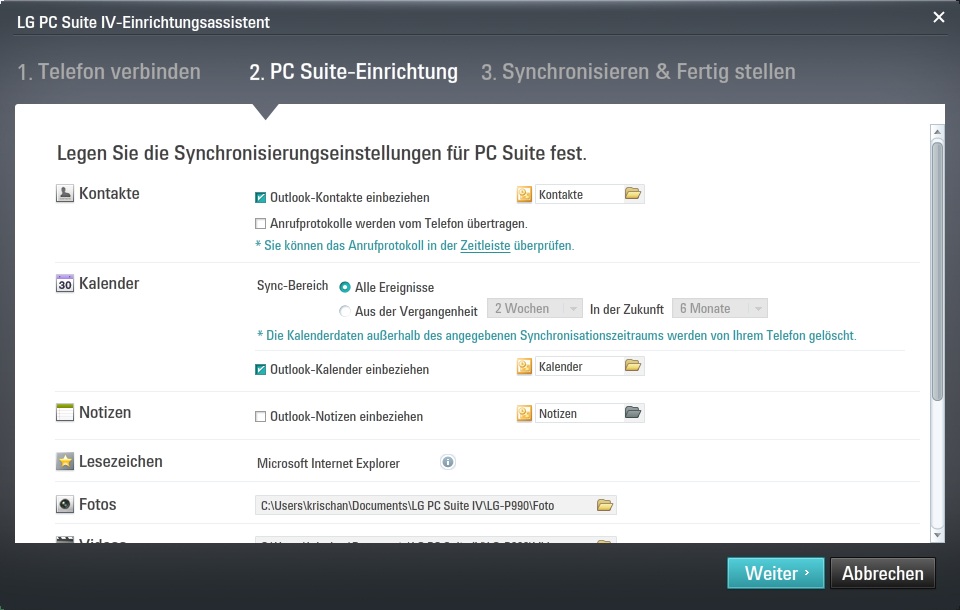The width and height of the screenshot is (960, 610).
Task: Click the vertical scrollbar thumb
Action: pos(937,270)
